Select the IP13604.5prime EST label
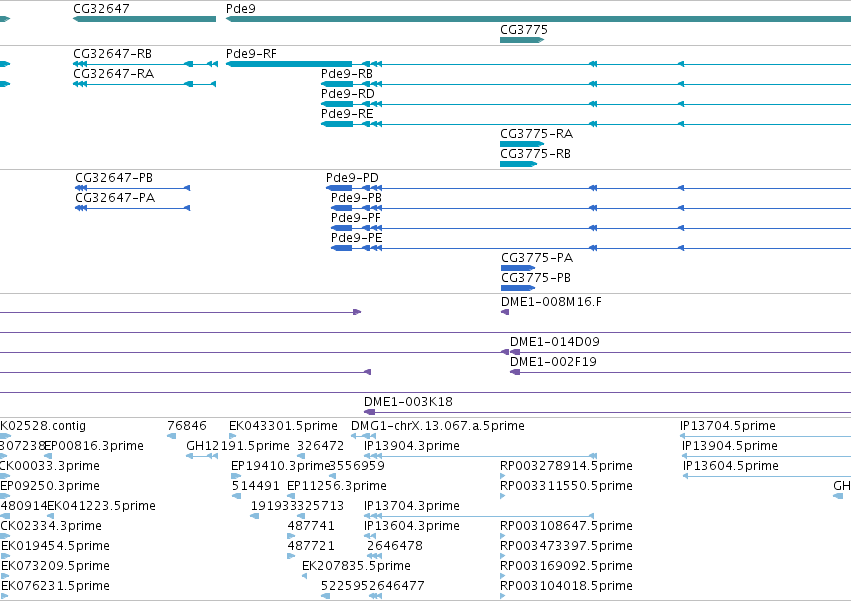The image size is (851, 601). tap(731, 466)
